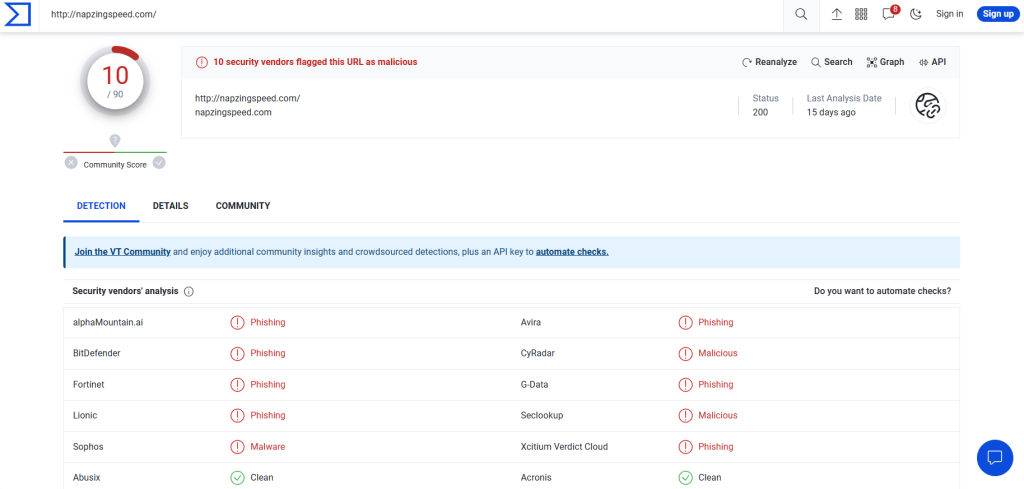Click the Search action button
1024x489 pixels.
831,62
